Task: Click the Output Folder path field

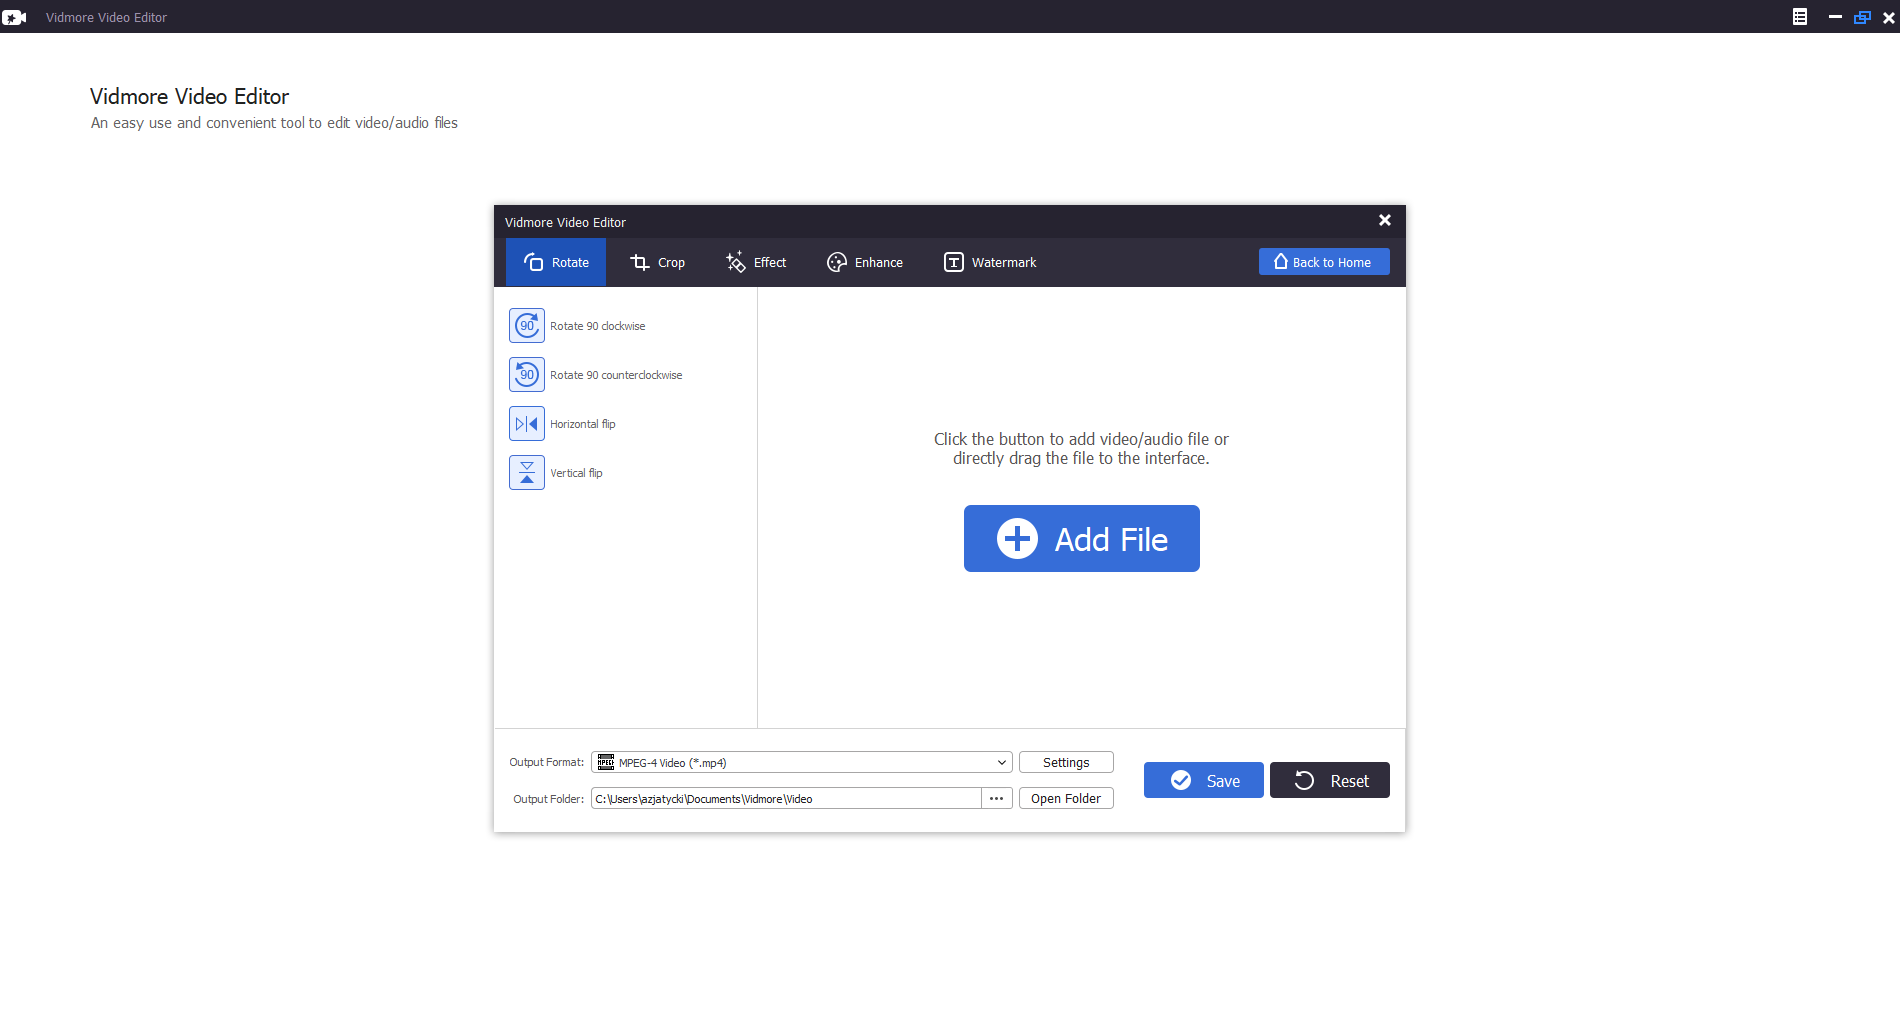Action: click(x=786, y=798)
